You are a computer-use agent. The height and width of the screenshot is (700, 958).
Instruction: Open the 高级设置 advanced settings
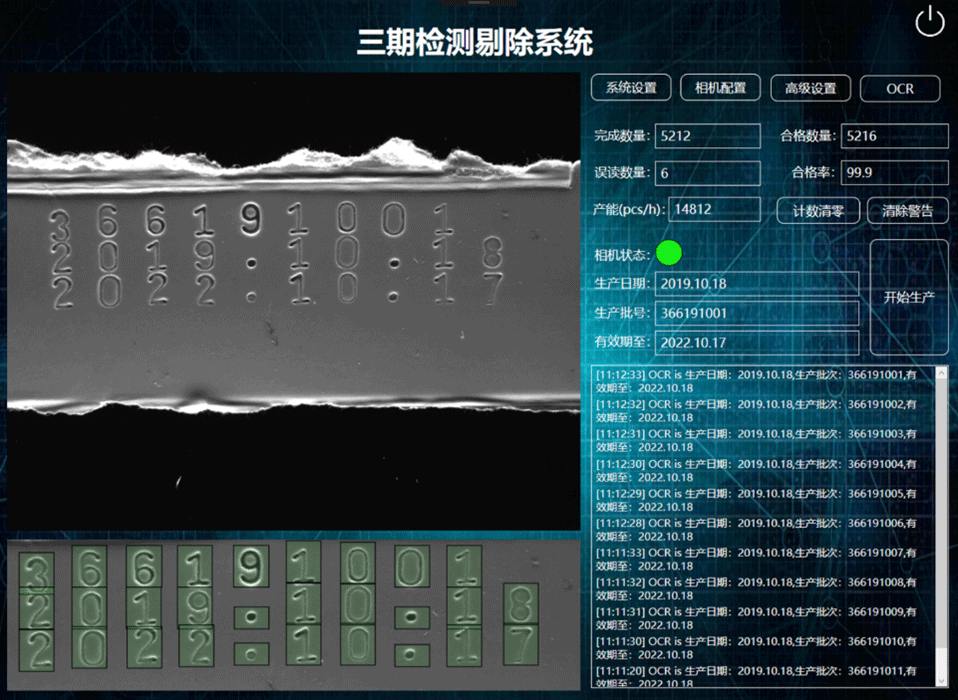[x=811, y=88]
